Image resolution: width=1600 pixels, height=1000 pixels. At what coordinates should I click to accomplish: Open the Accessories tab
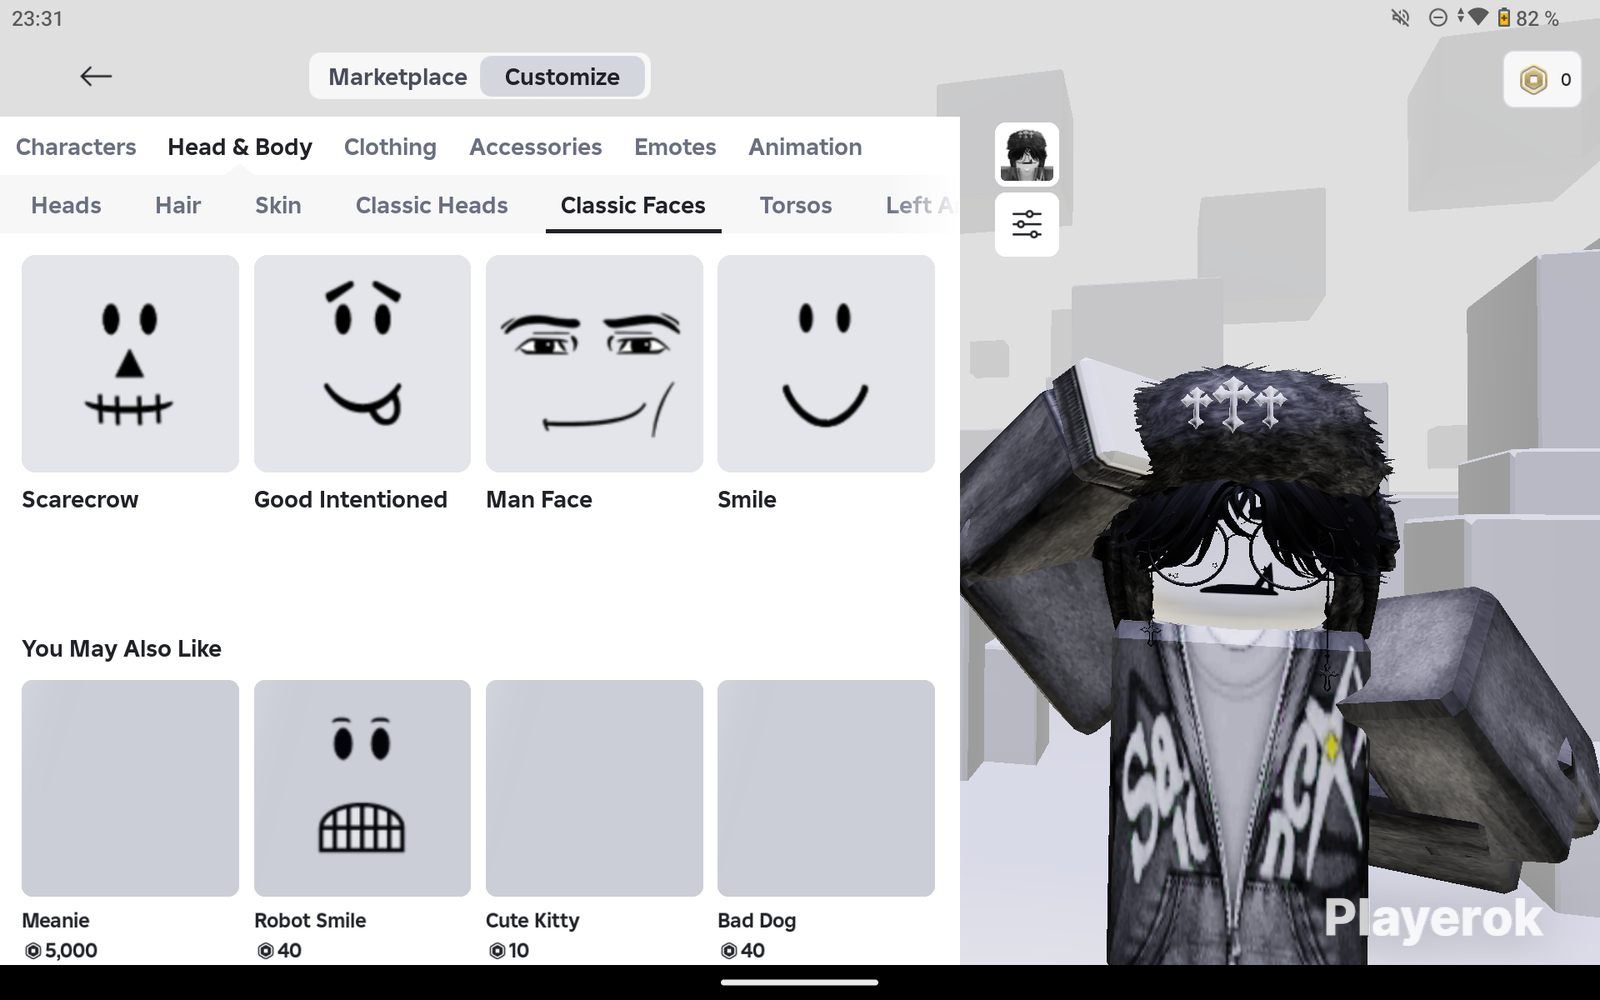tap(536, 147)
